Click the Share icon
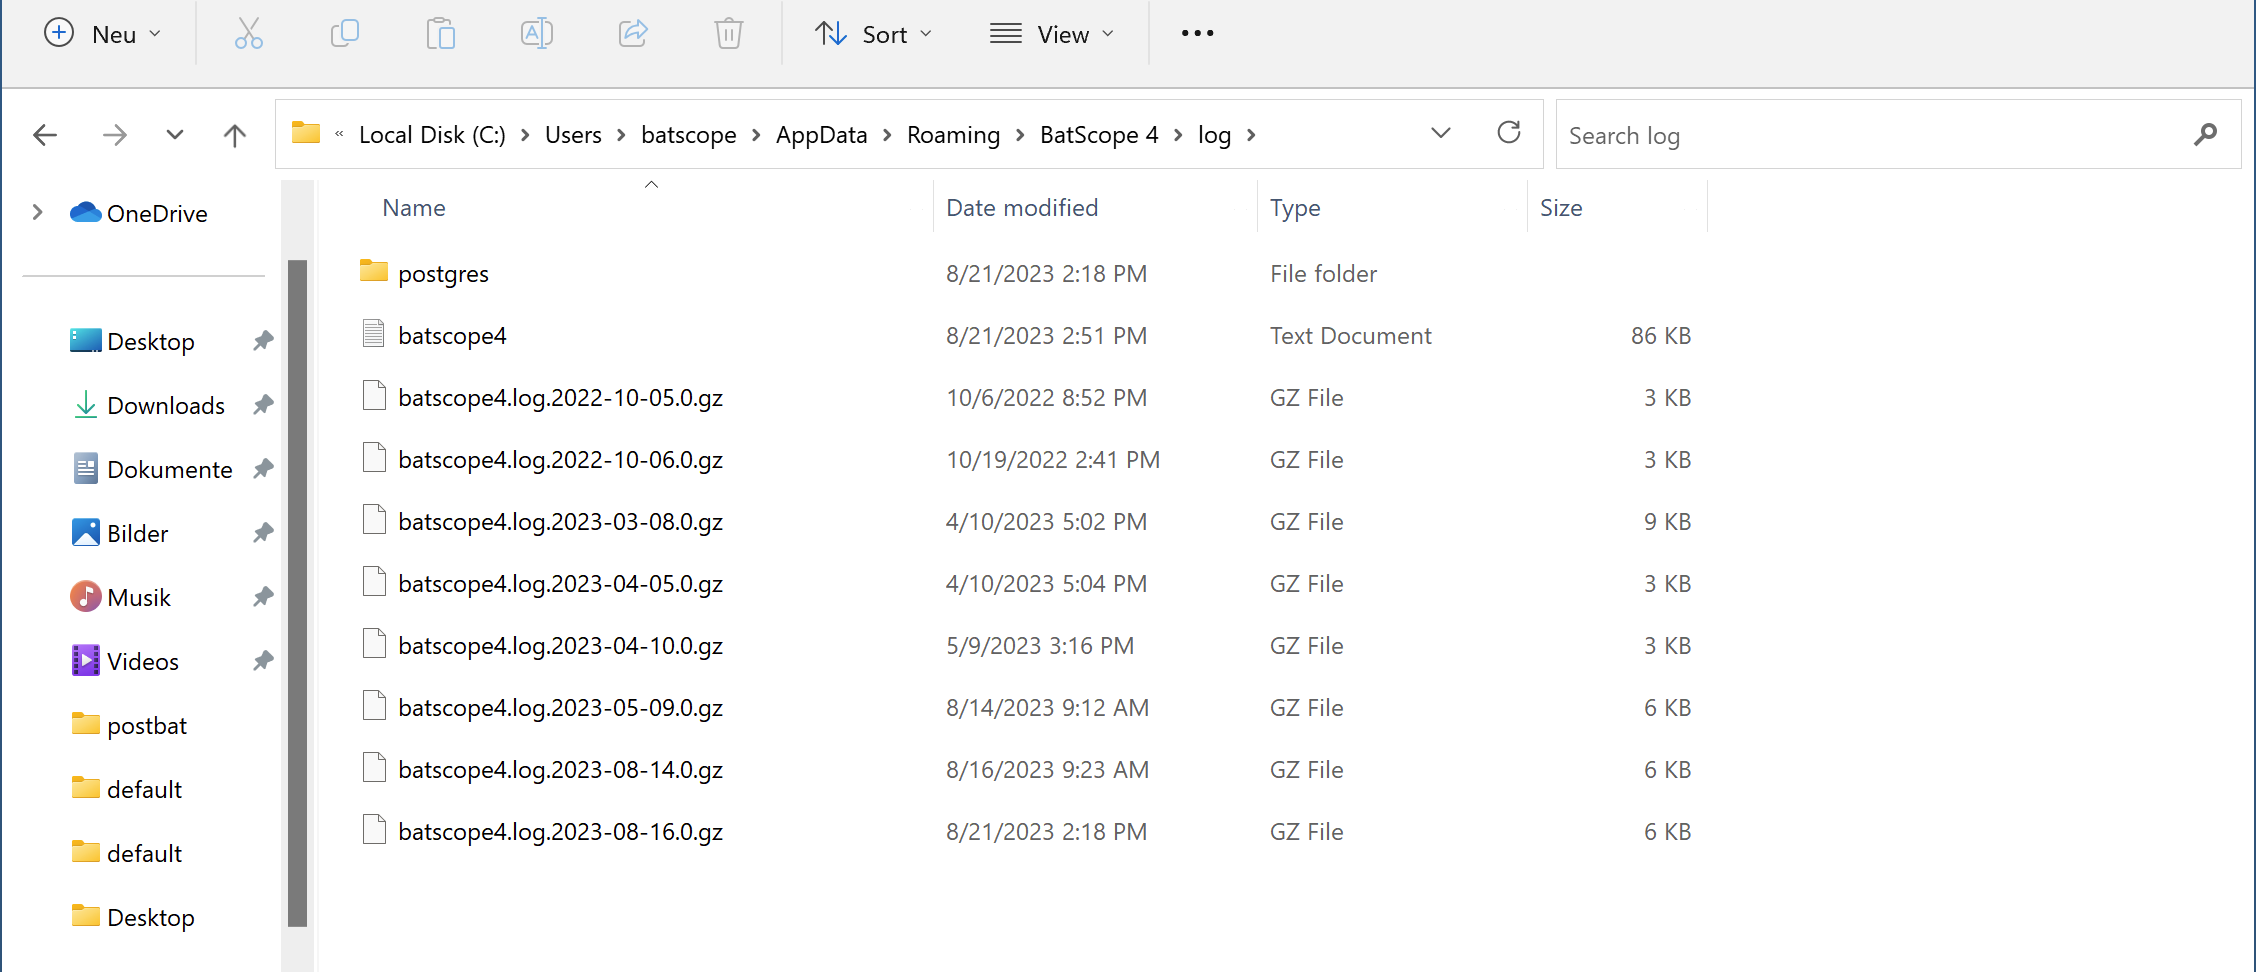The image size is (2256, 972). tap(632, 33)
